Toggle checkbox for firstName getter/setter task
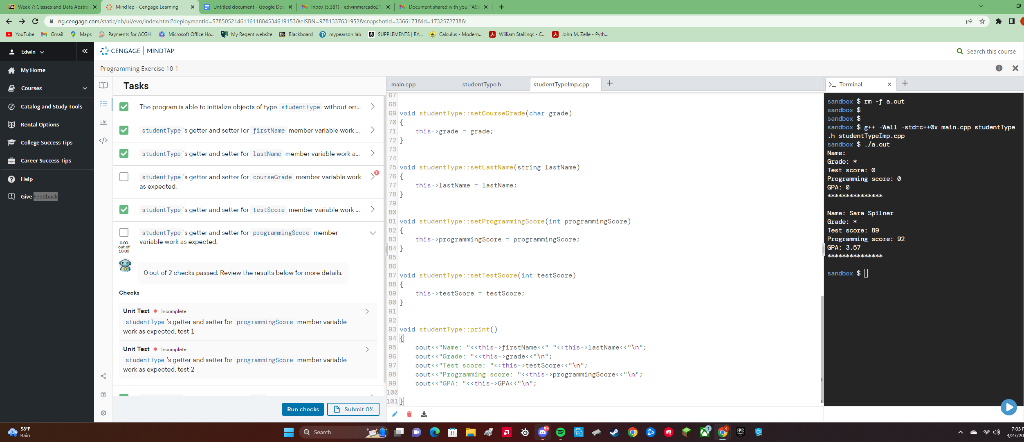 pos(124,130)
